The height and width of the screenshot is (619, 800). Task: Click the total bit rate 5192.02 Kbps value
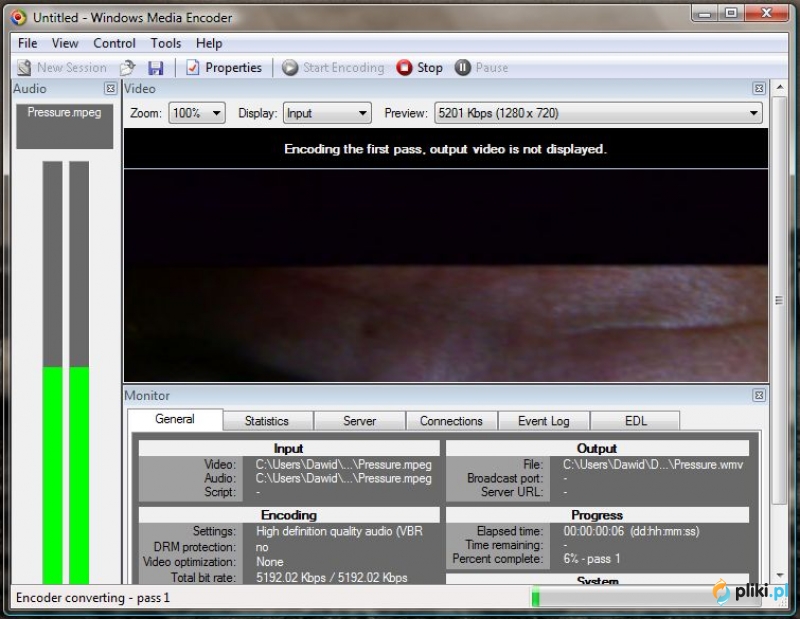click(x=332, y=578)
